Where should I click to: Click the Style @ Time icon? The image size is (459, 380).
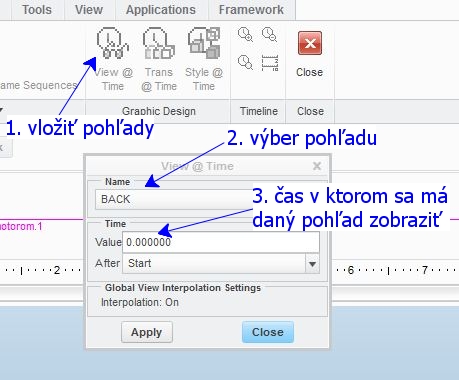(x=204, y=43)
